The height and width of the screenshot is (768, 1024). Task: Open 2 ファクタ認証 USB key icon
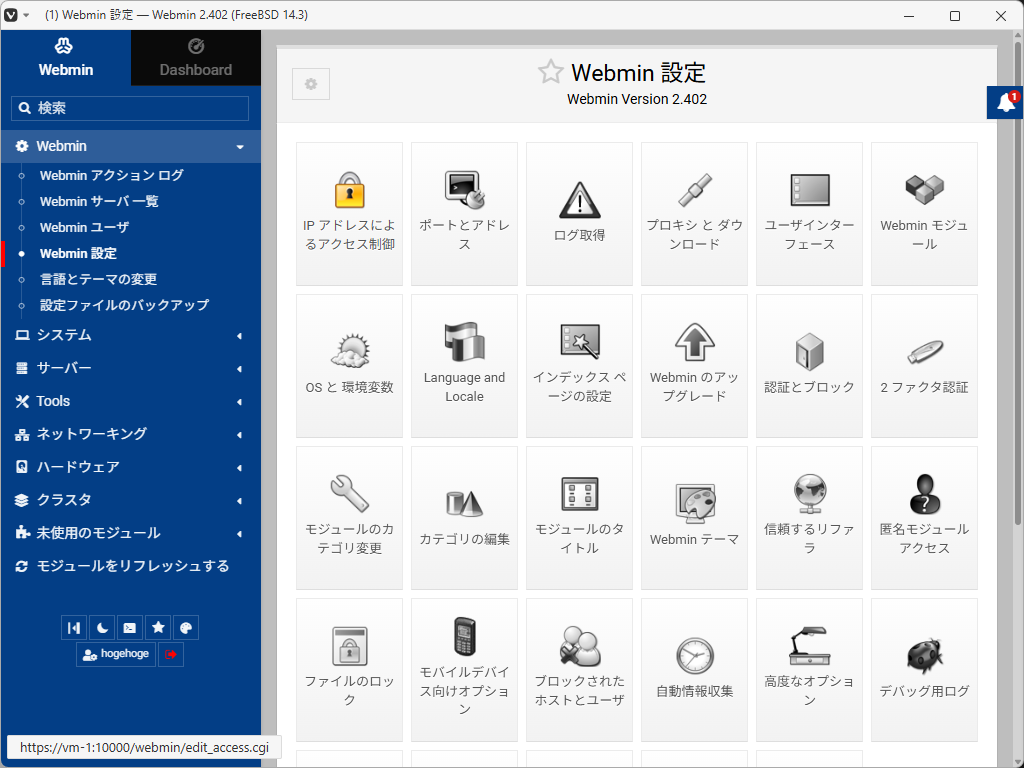tap(924, 352)
